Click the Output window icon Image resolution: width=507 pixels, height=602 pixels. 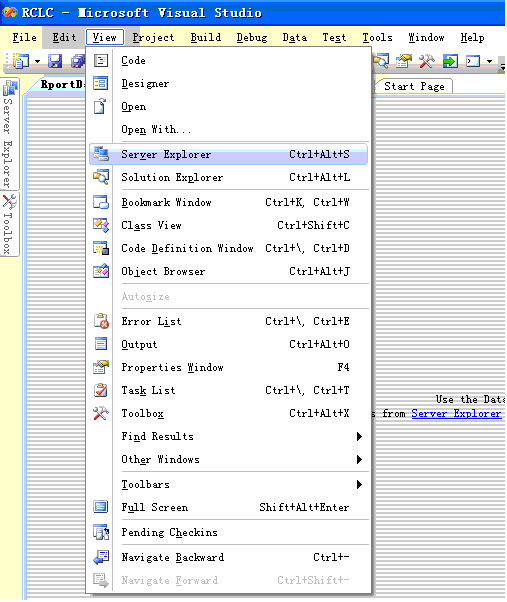coord(101,344)
